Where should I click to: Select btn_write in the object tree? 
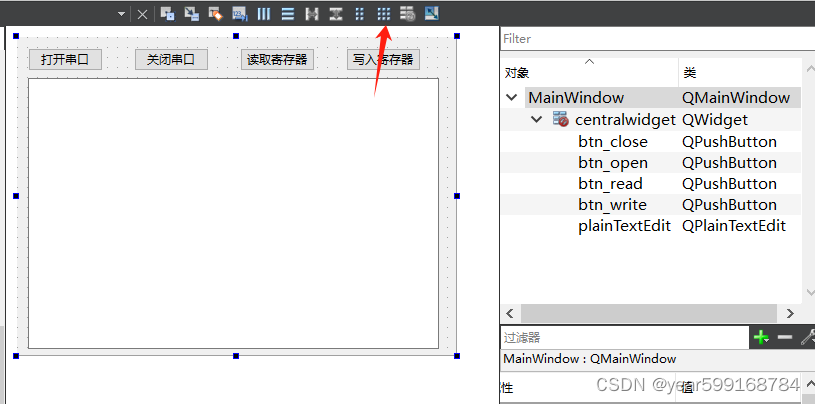[612, 205]
